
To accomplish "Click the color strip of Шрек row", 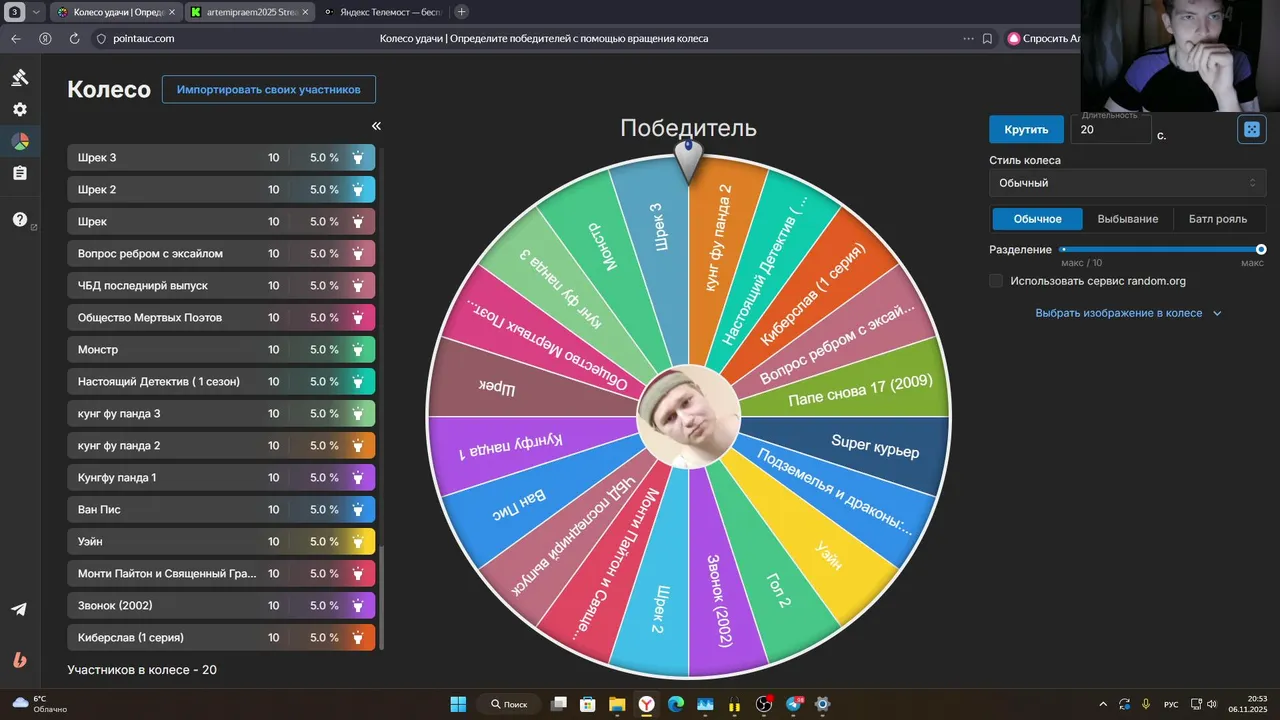I will coord(358,222).
